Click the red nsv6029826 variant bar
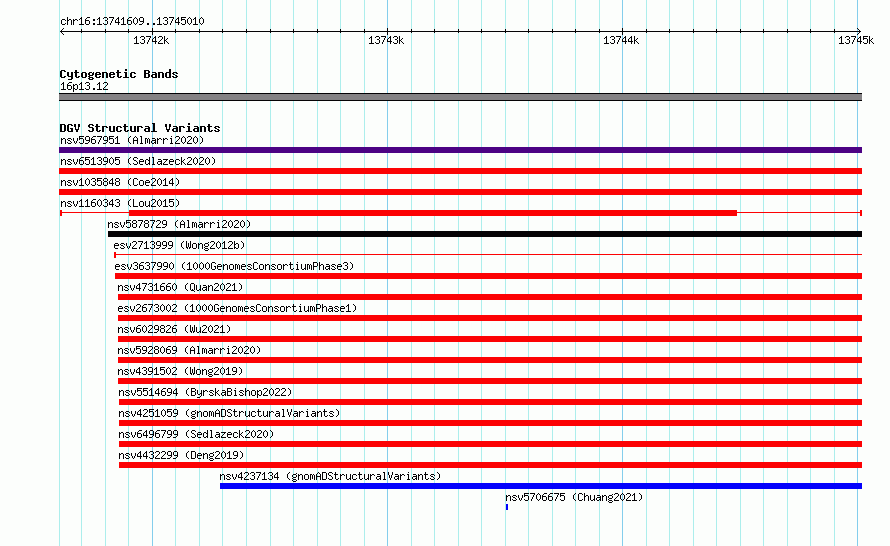890x546 pixels. click(490, 339)
